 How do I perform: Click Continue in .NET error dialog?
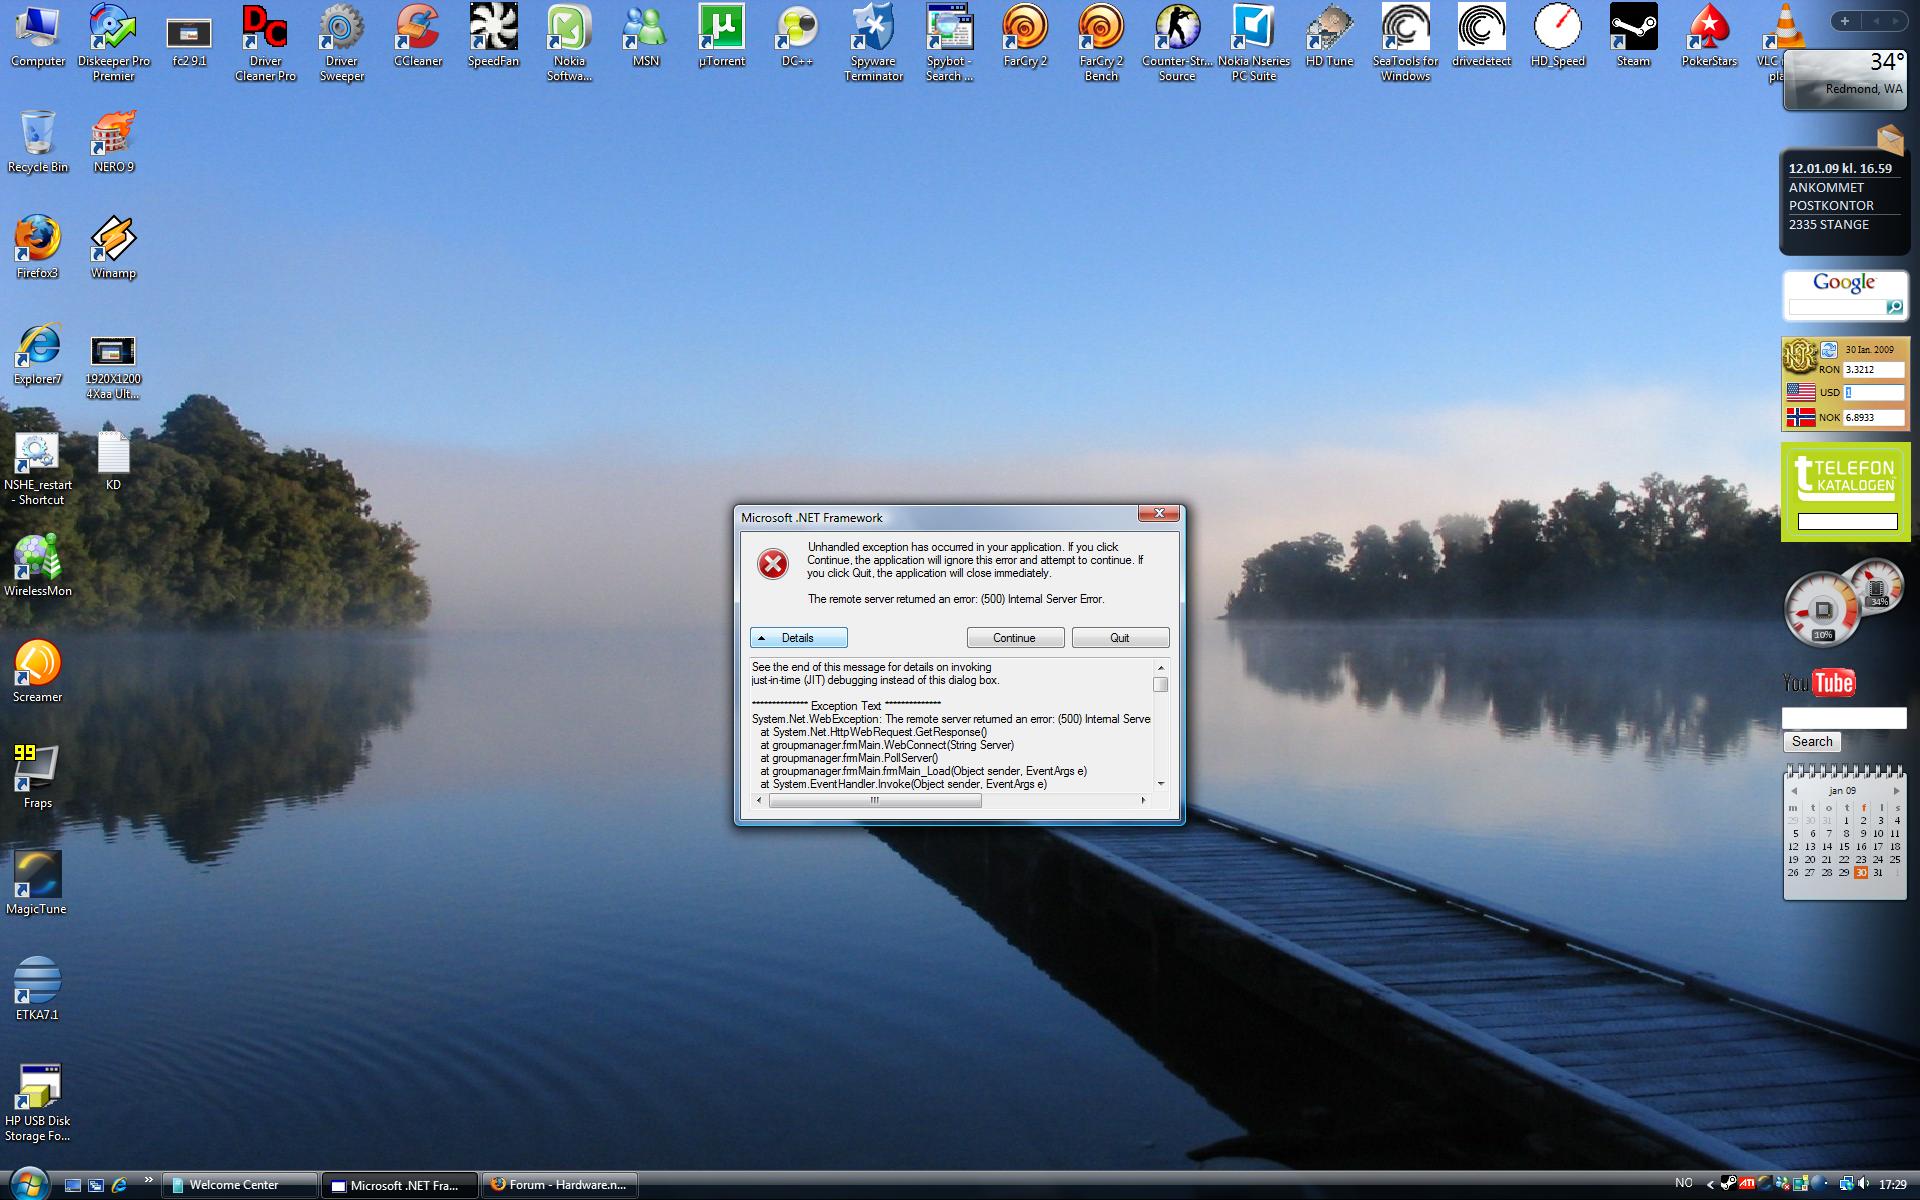(x=1015, y=638)
